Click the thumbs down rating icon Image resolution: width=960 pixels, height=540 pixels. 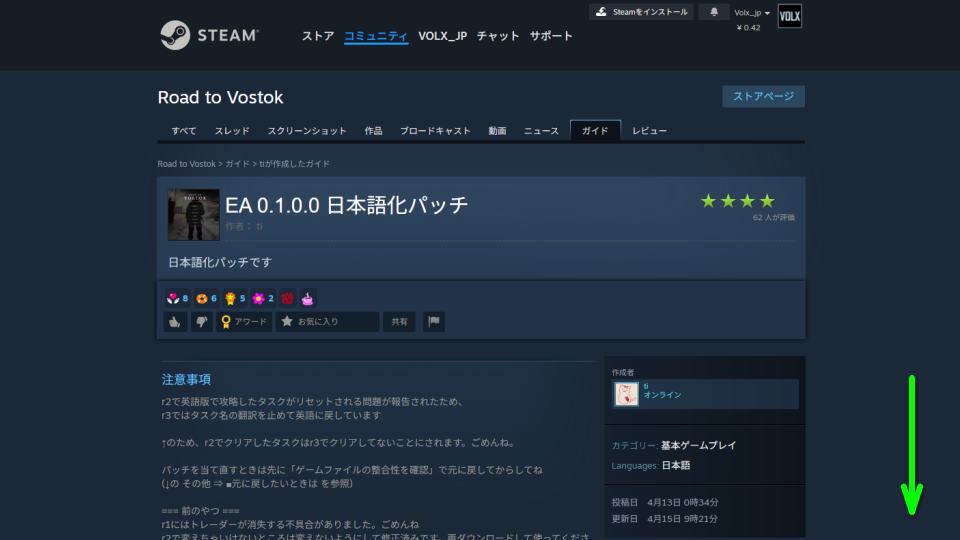pyautogui.click(x=201, y=322)
